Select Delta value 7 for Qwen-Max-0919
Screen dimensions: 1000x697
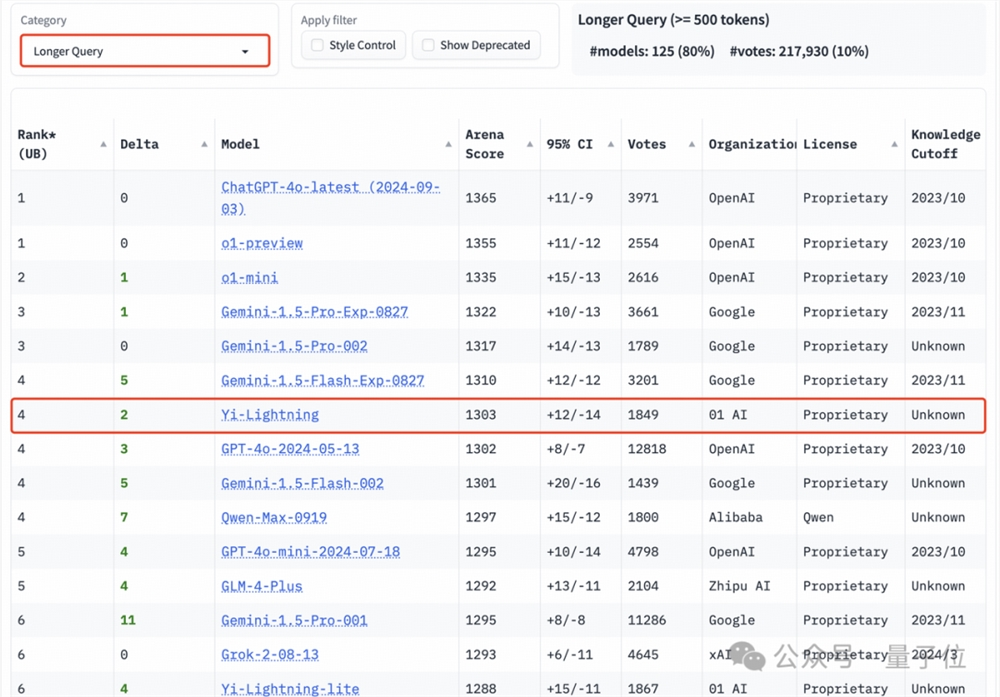(124, 517)
